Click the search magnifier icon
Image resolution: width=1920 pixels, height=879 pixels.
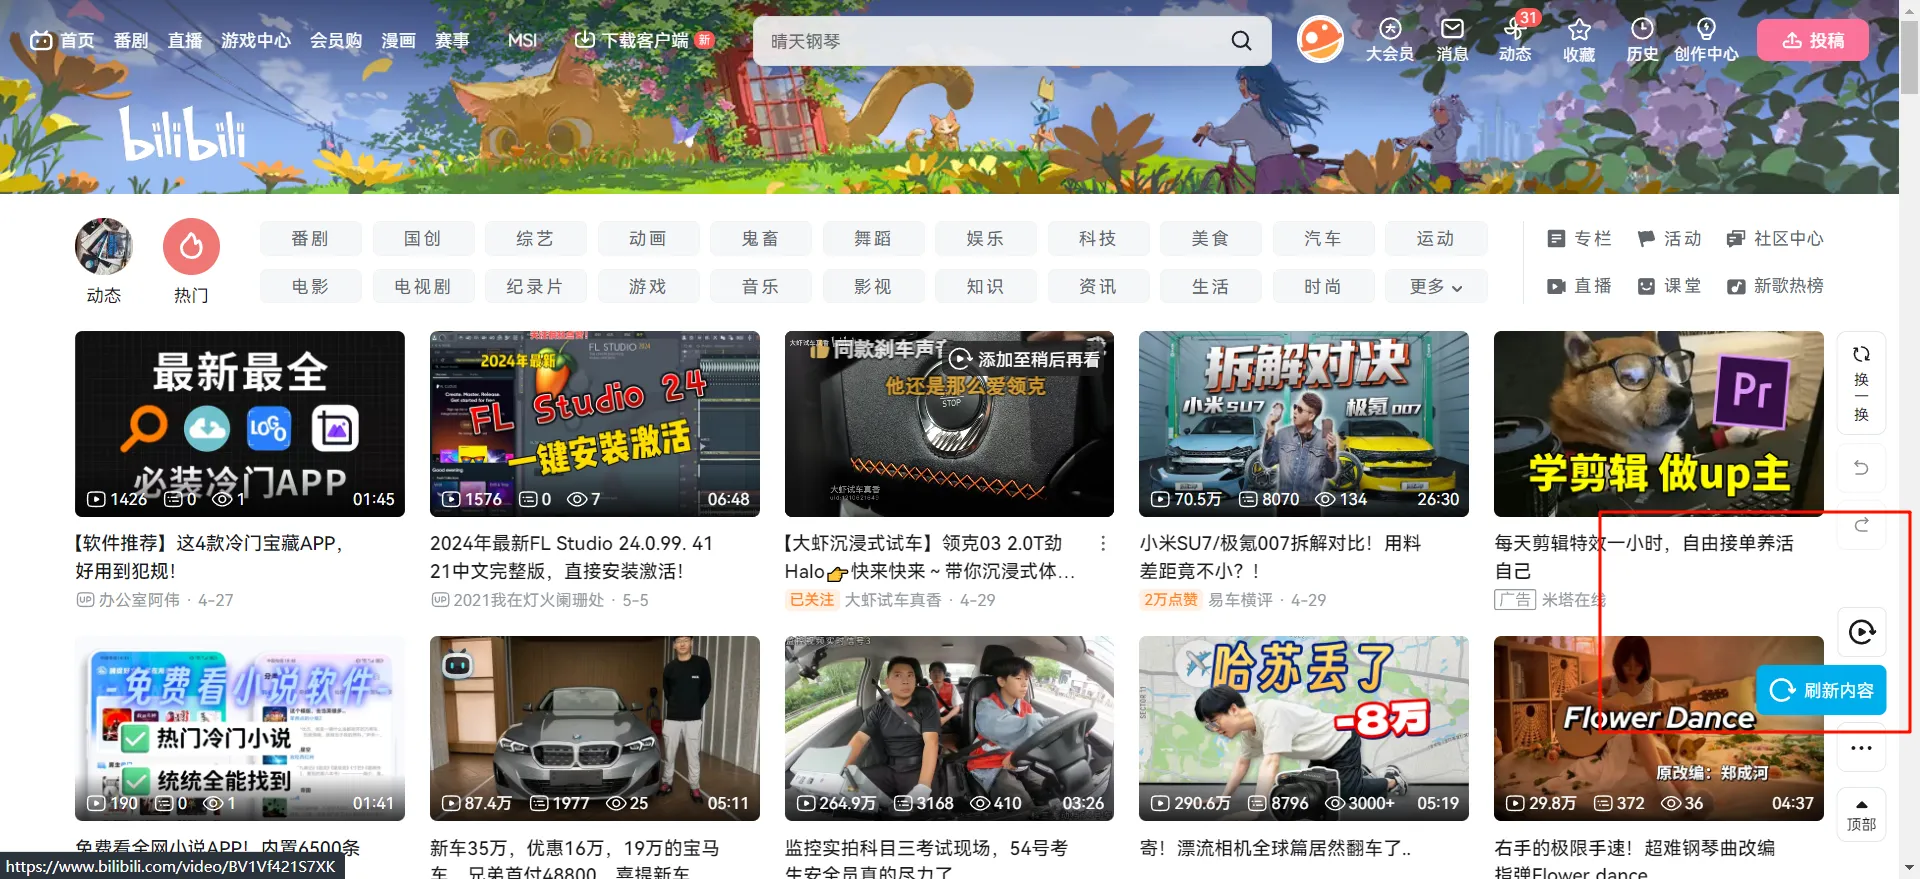pos(1241,41)
